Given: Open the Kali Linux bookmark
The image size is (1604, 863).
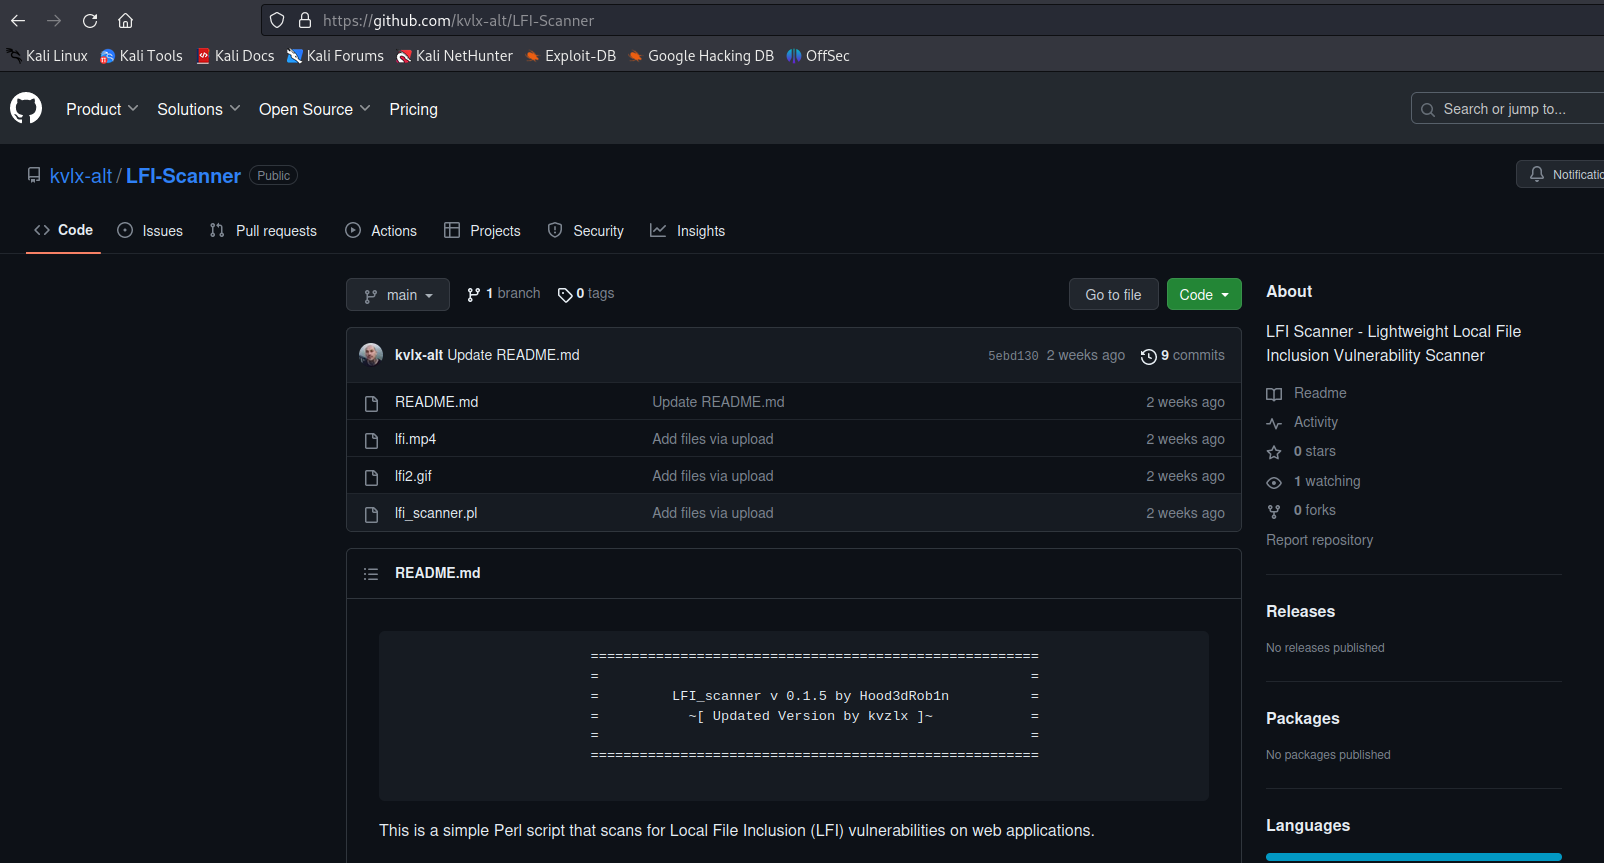Looking at the screenshot, I should (47, 56).
